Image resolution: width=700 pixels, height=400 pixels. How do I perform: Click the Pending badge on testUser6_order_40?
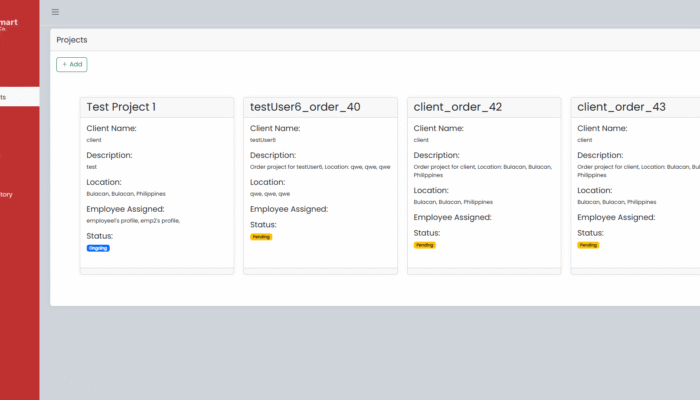261,237
